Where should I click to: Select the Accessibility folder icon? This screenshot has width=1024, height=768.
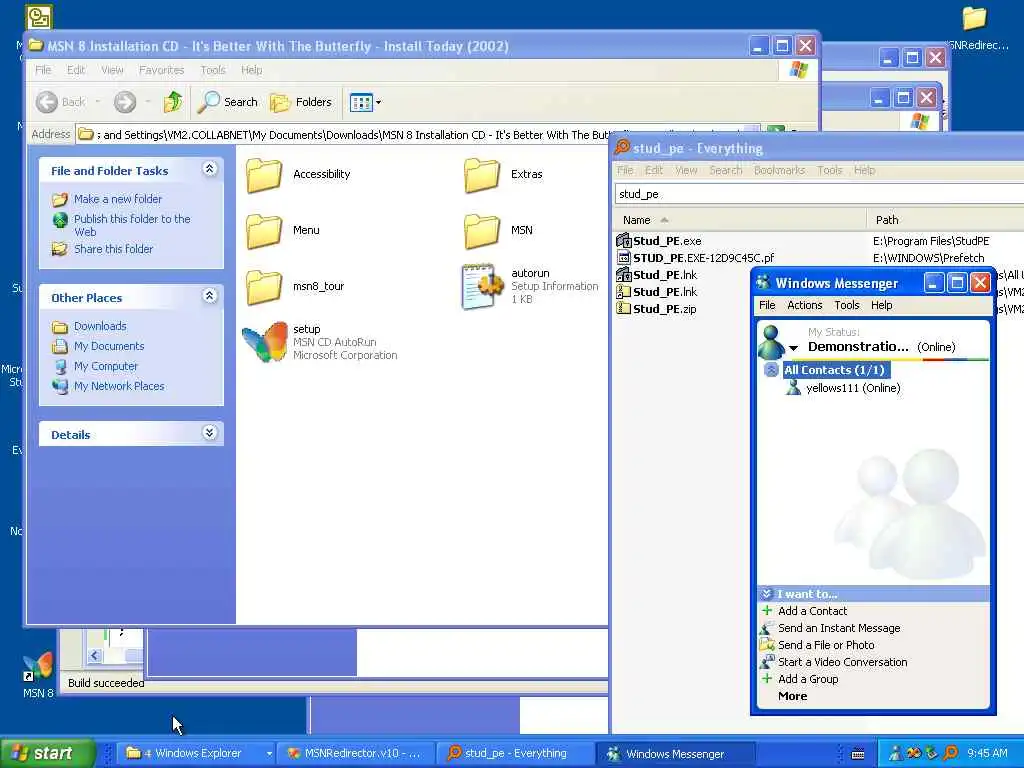point(264,175)
